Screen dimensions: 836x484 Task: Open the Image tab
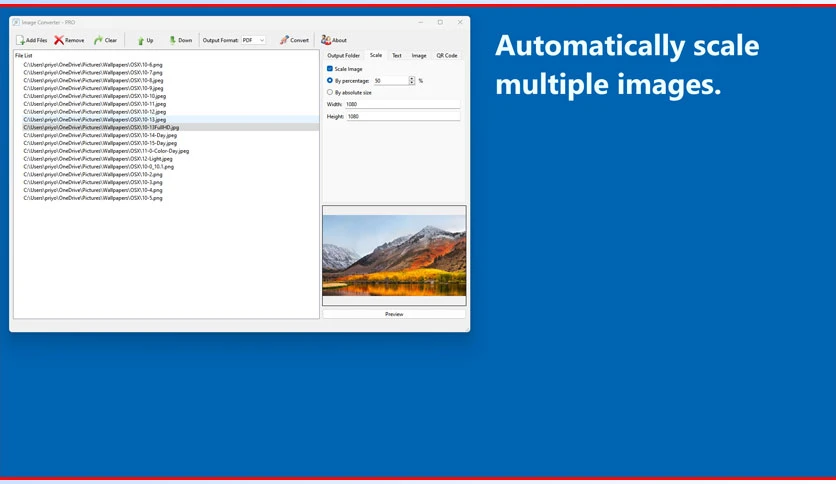click(x=419, y=55)
